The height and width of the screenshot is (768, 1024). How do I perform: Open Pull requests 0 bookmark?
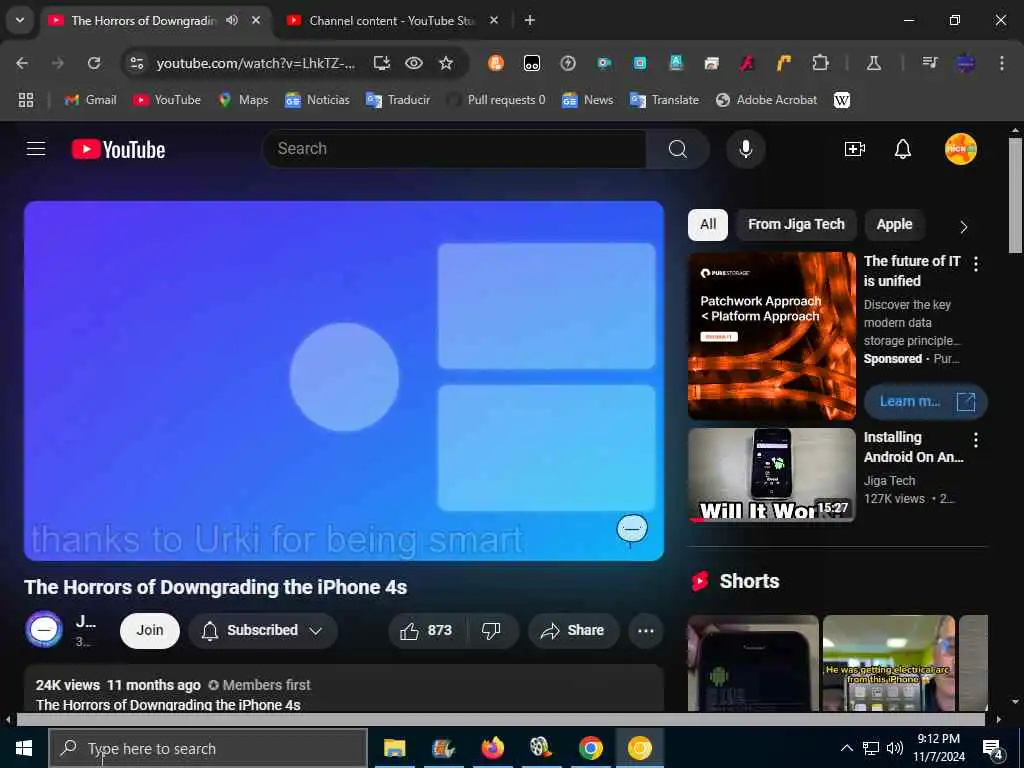point(496,100)
